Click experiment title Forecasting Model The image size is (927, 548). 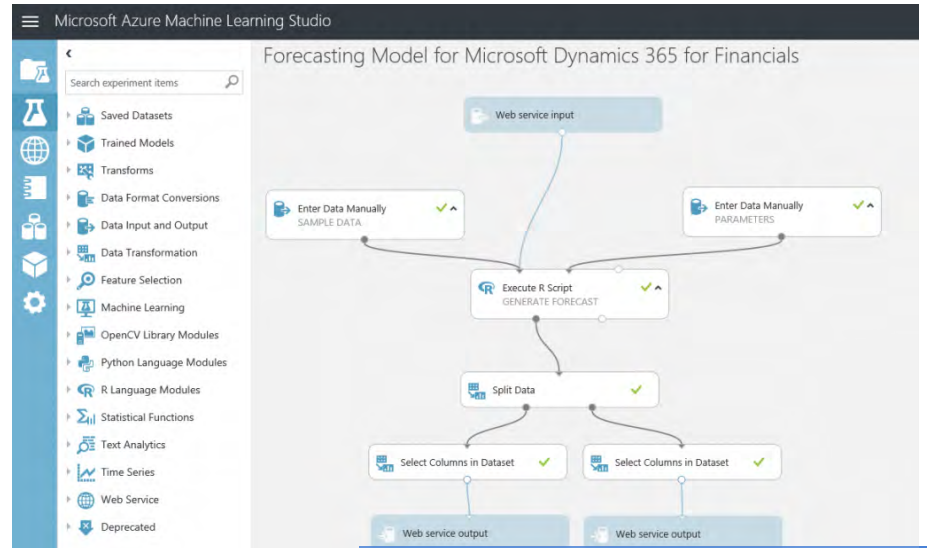click(x=531, y=56)
